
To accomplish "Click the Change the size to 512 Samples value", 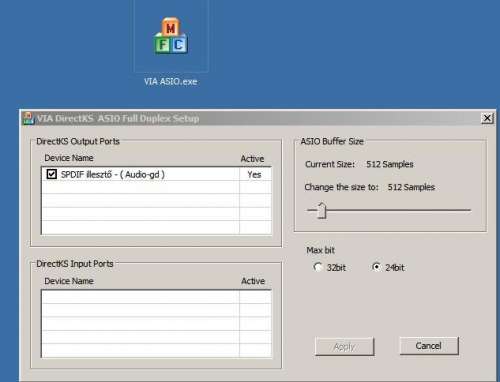I will (x=411, y=187).
